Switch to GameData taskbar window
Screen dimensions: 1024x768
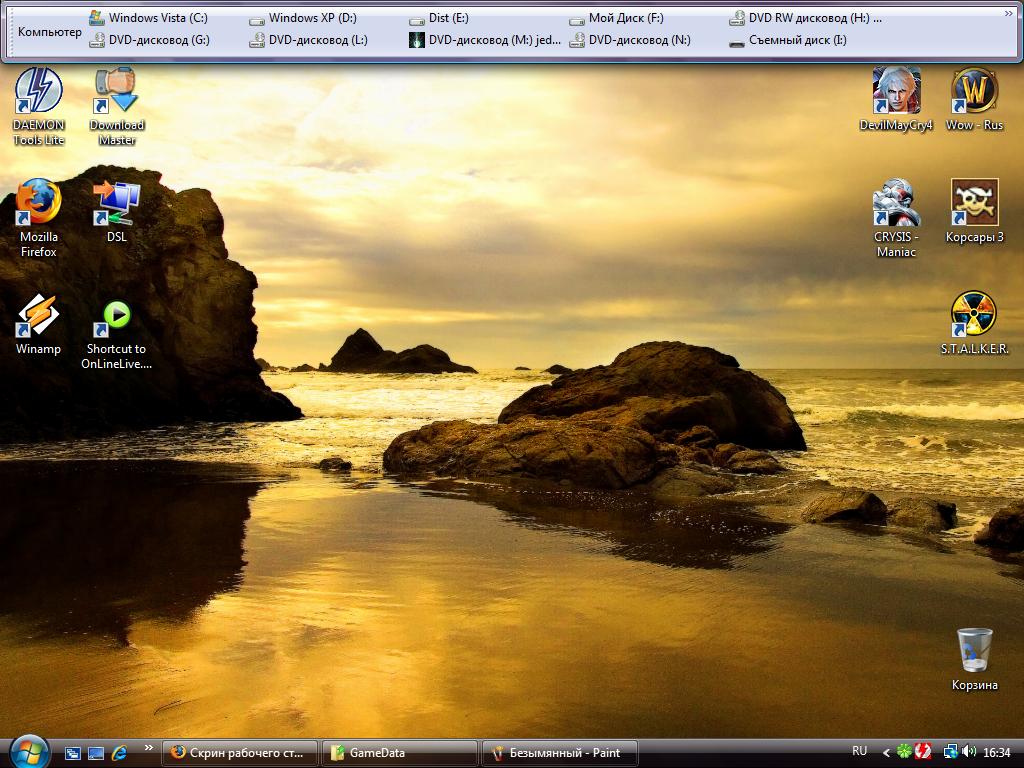(400, 753)
